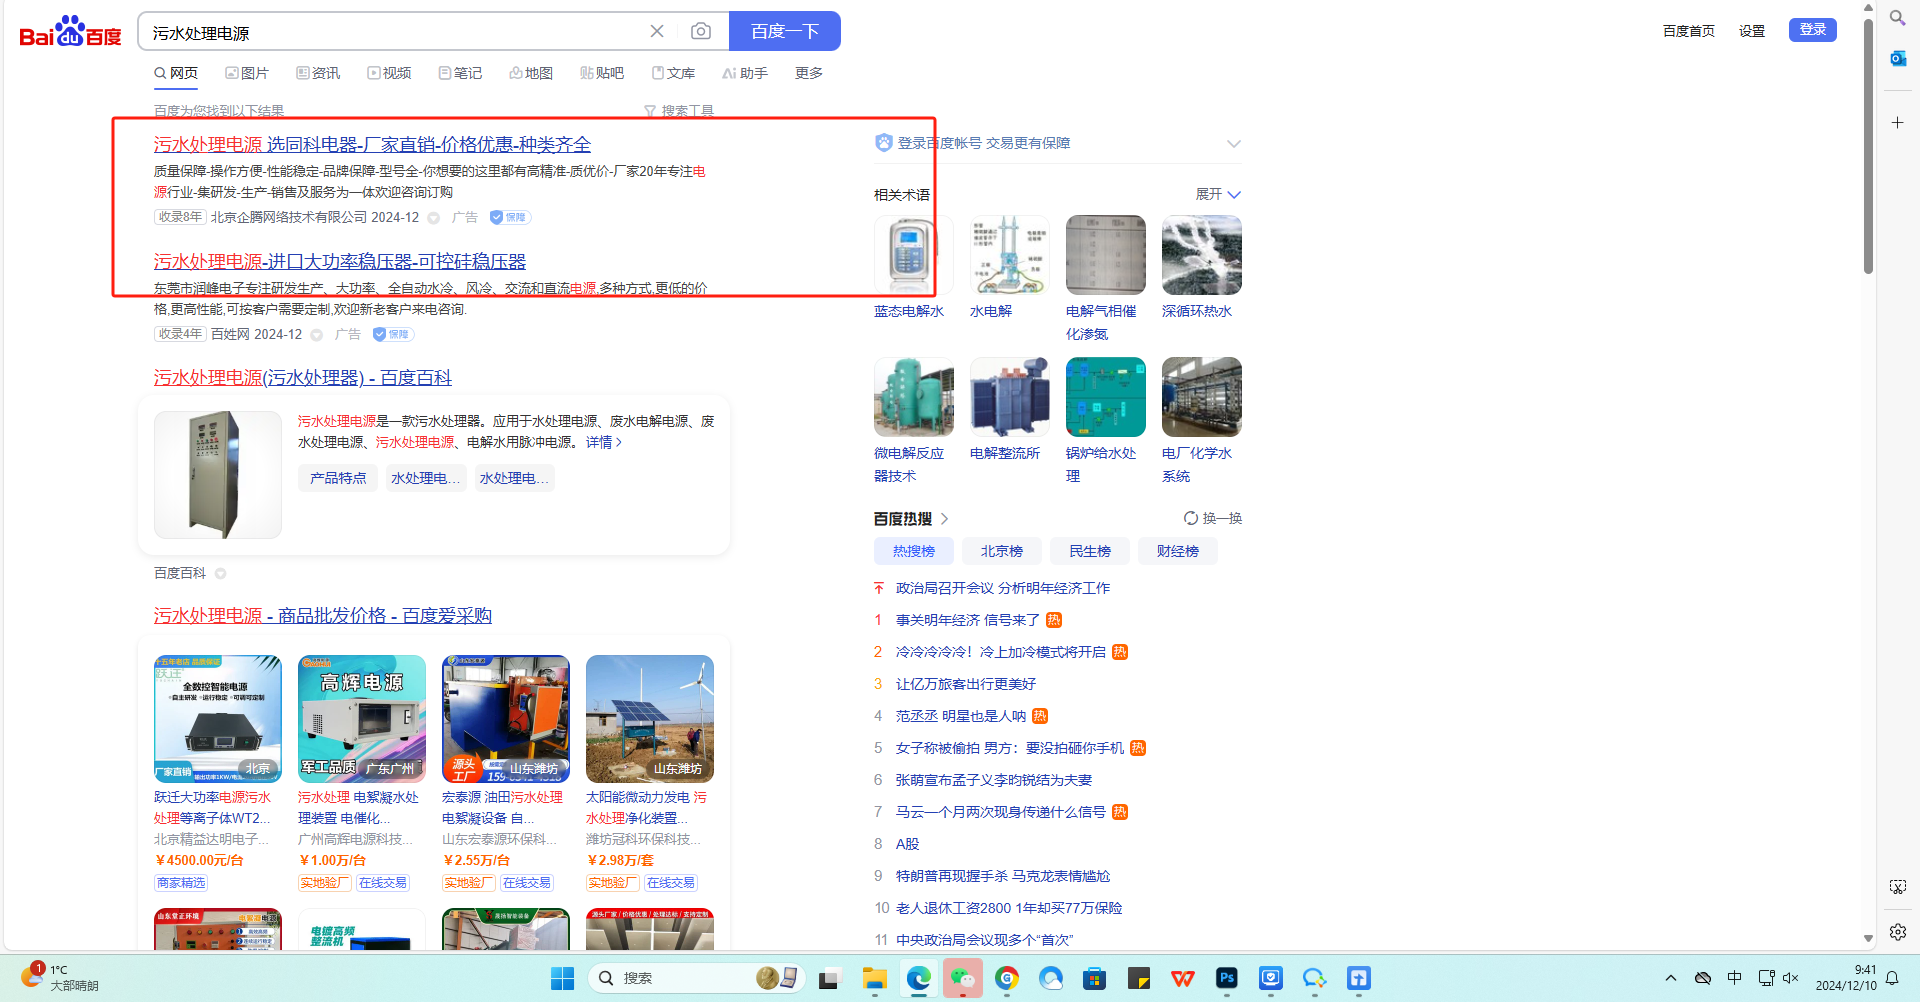Click the taskbar 搜索 box
Image resolution: width=1920 pixels, height=1002 pixels.
[x=695, y=978]
